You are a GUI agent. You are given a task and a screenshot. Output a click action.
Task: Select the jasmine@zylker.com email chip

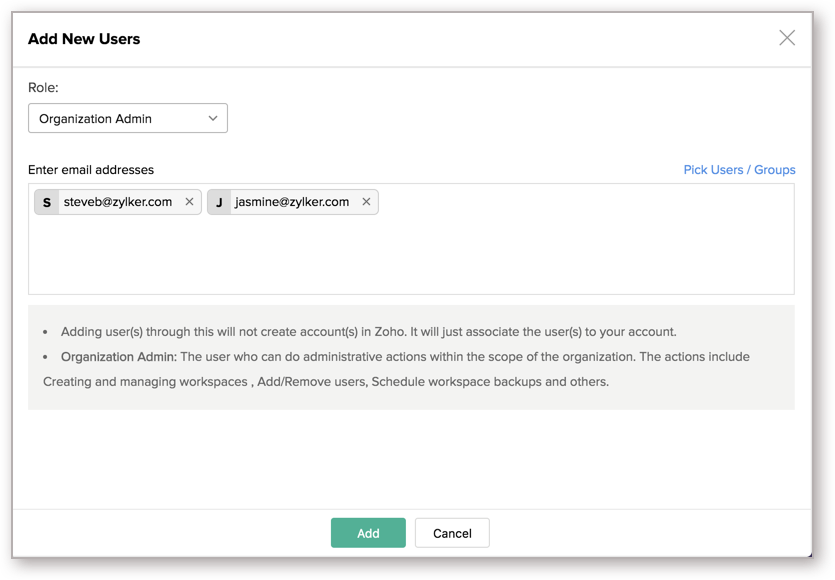coord(292,202)
